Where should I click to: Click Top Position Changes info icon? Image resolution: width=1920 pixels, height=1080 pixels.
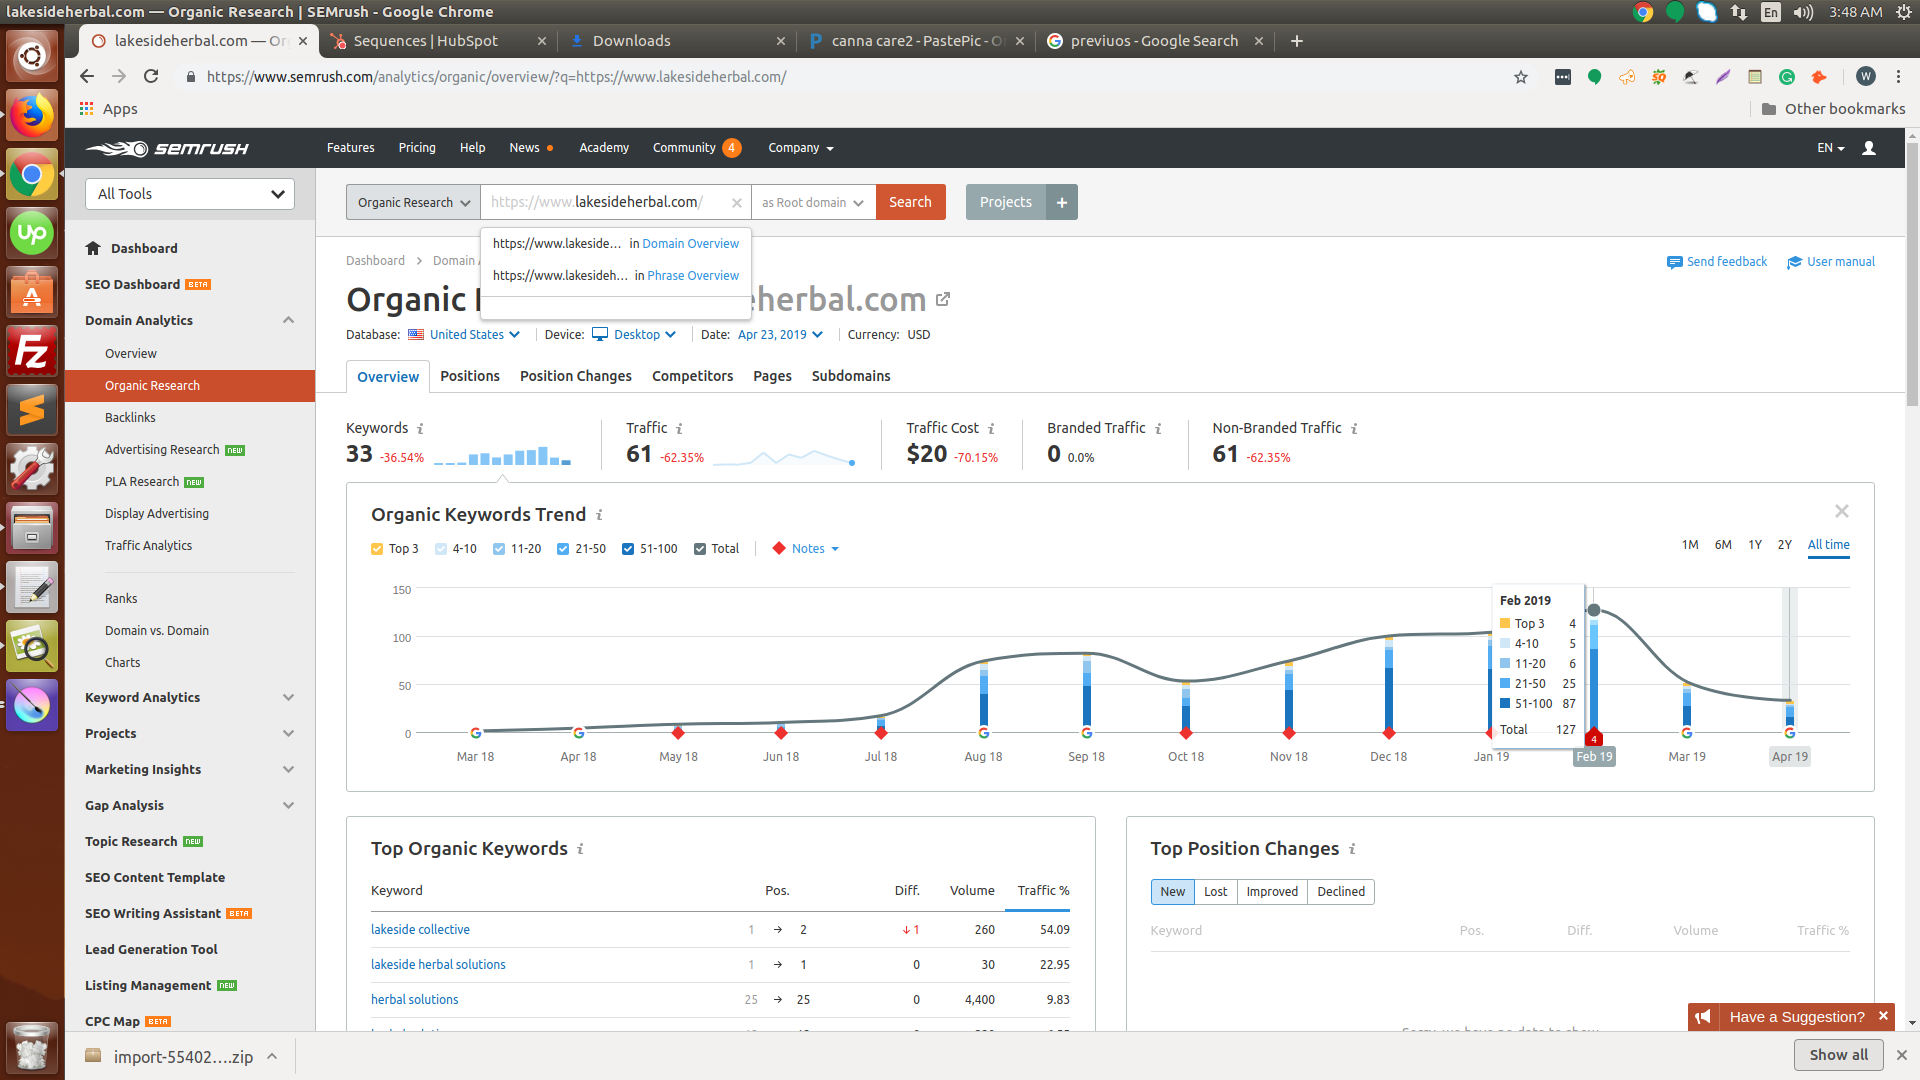[x=1352, y=849]
